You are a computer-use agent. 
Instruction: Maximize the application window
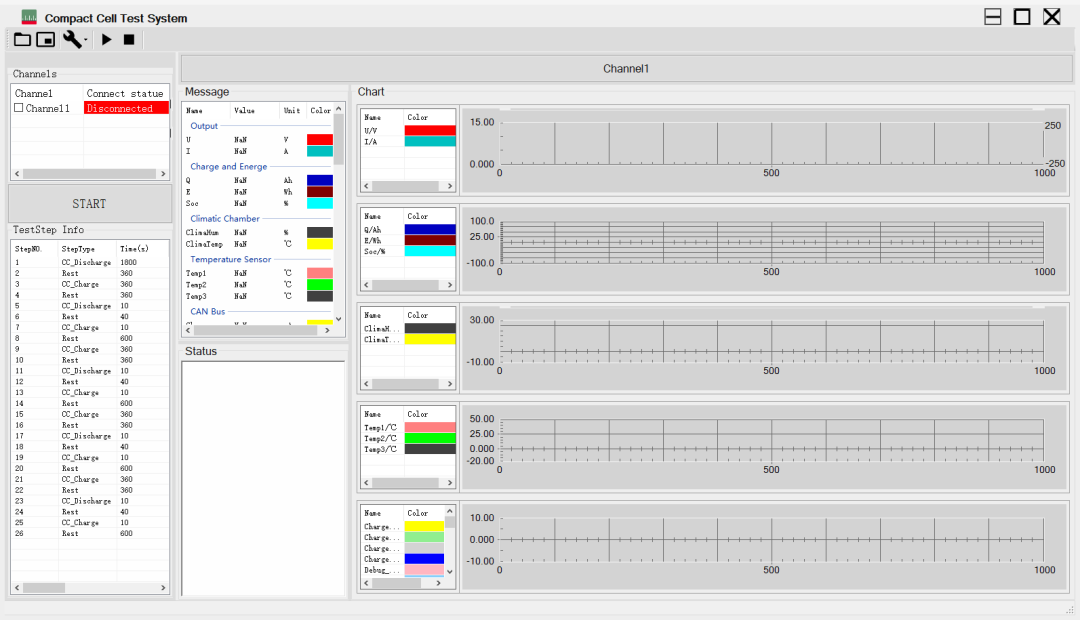1022,17
